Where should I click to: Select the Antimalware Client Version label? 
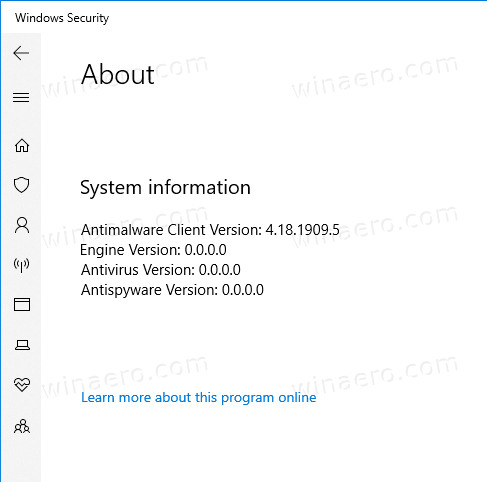[172, 230]
